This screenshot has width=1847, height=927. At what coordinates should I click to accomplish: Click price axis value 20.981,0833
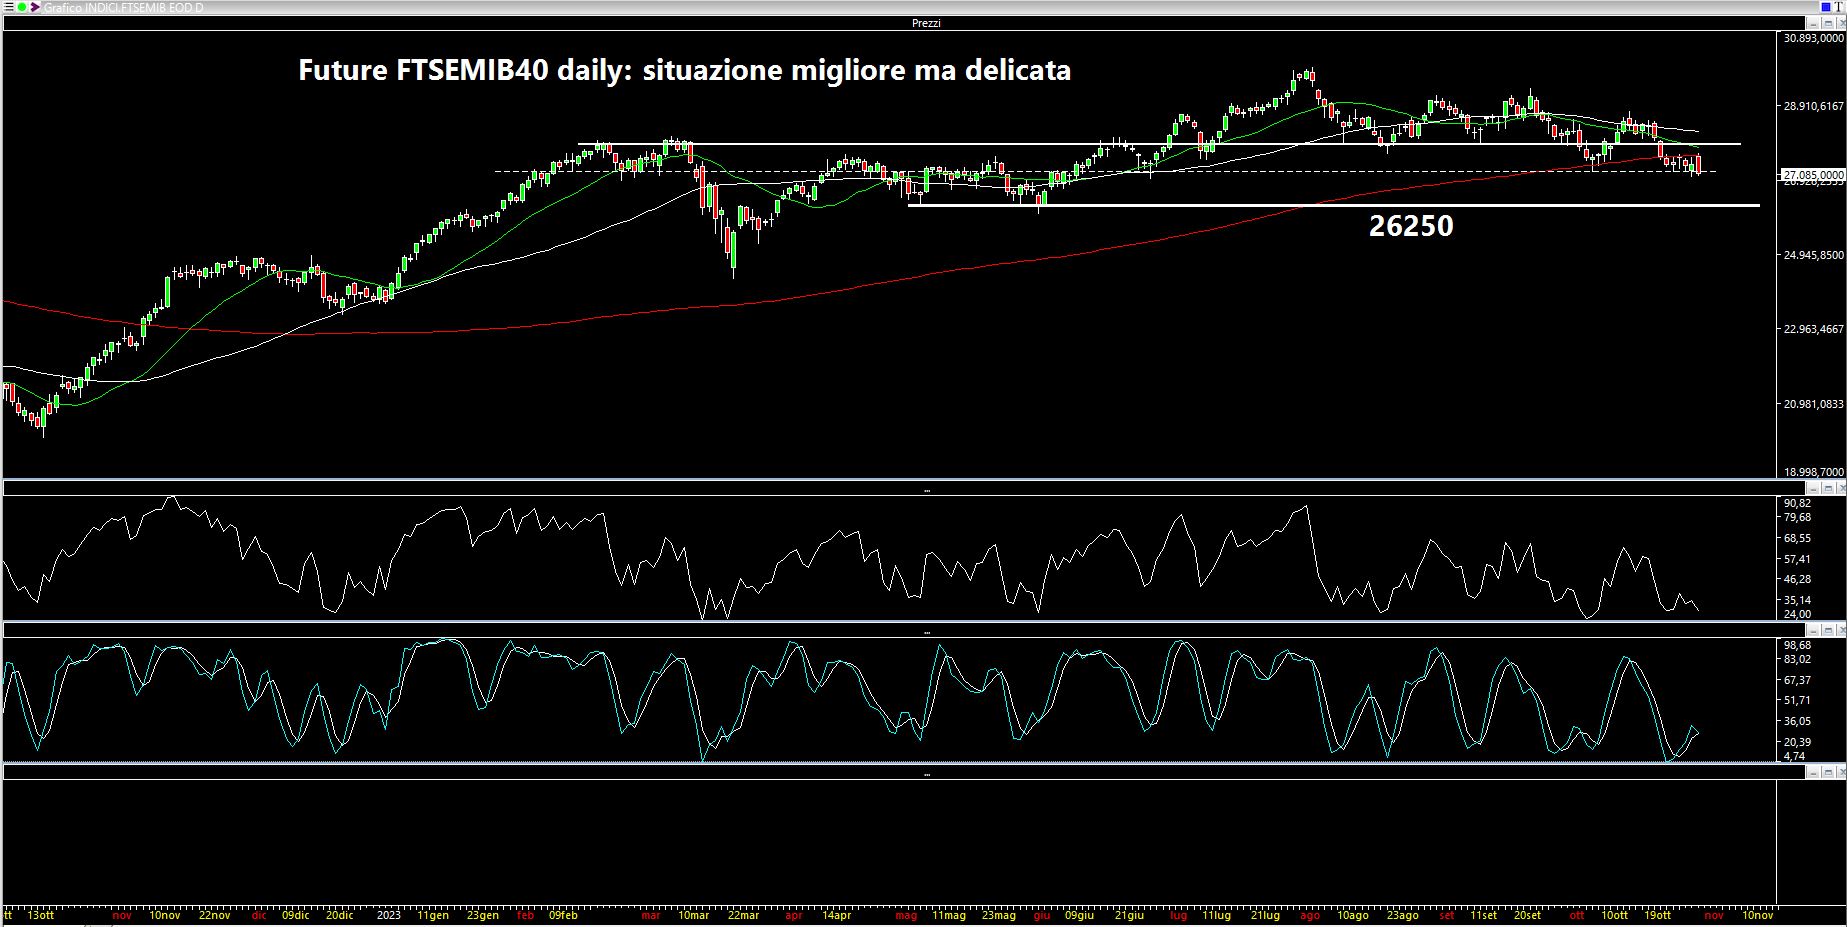[1813, 404]
